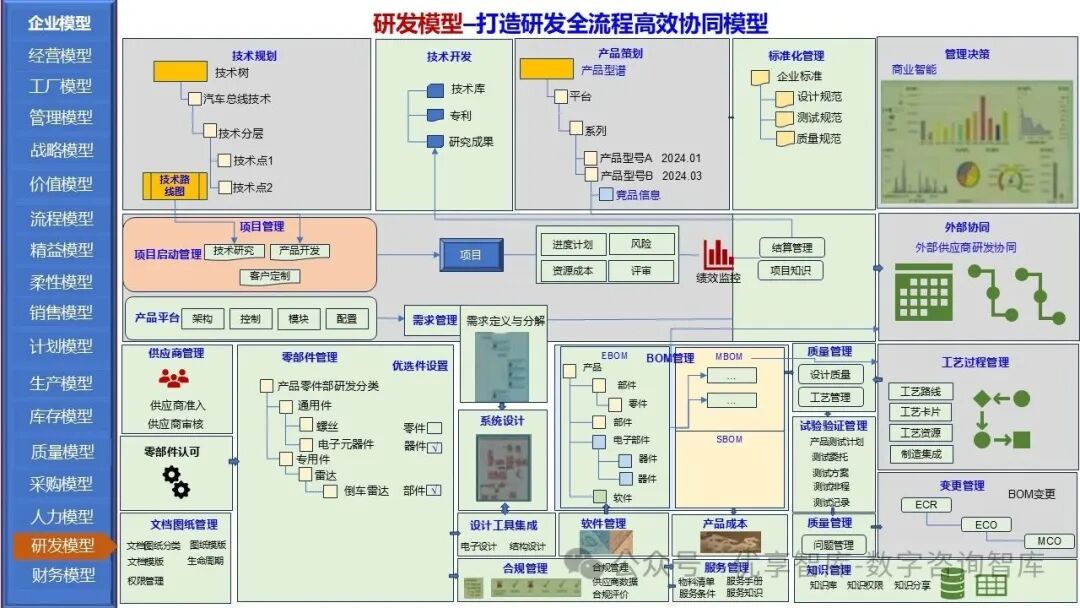Open the 产品成本 preview image
The height and width of the screenshot is (608, 1080).
(x=730, y=542)
